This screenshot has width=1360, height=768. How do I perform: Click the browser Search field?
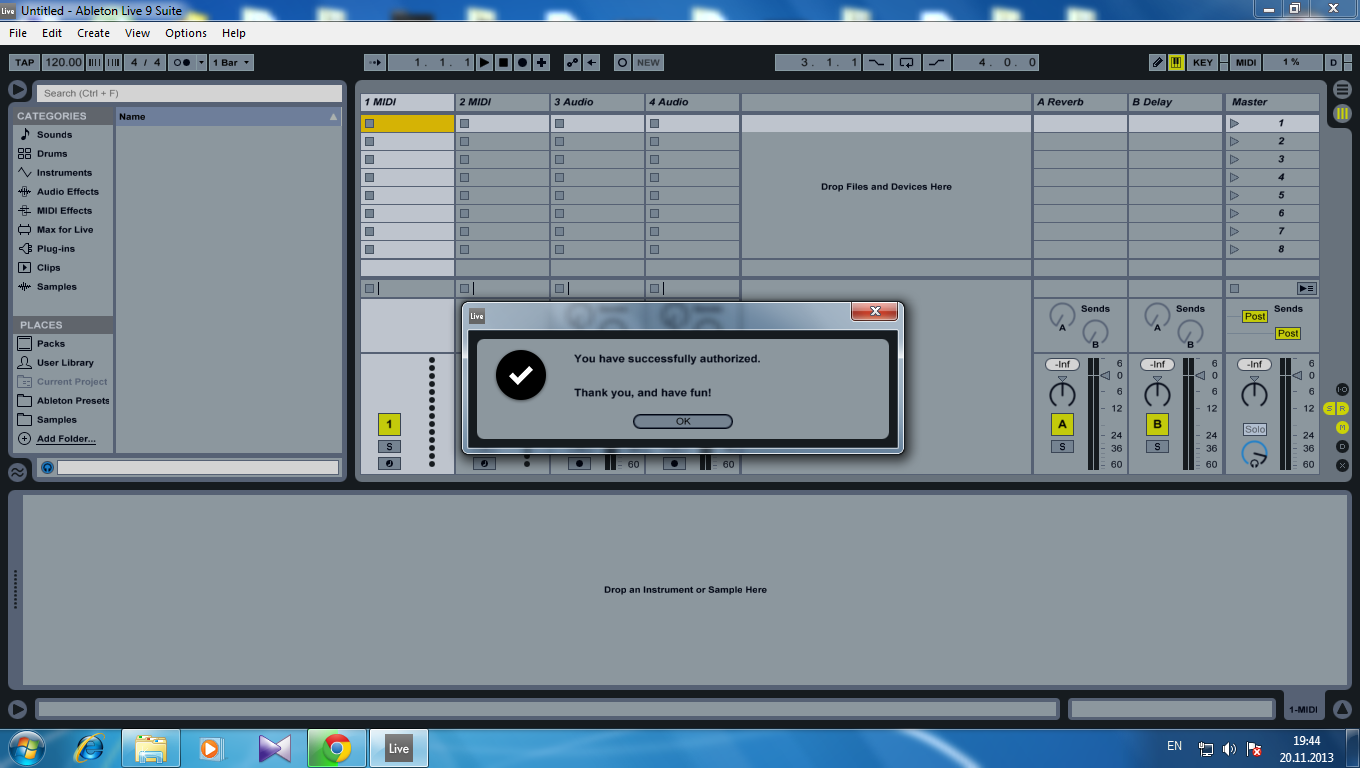[x=190, y=93]
